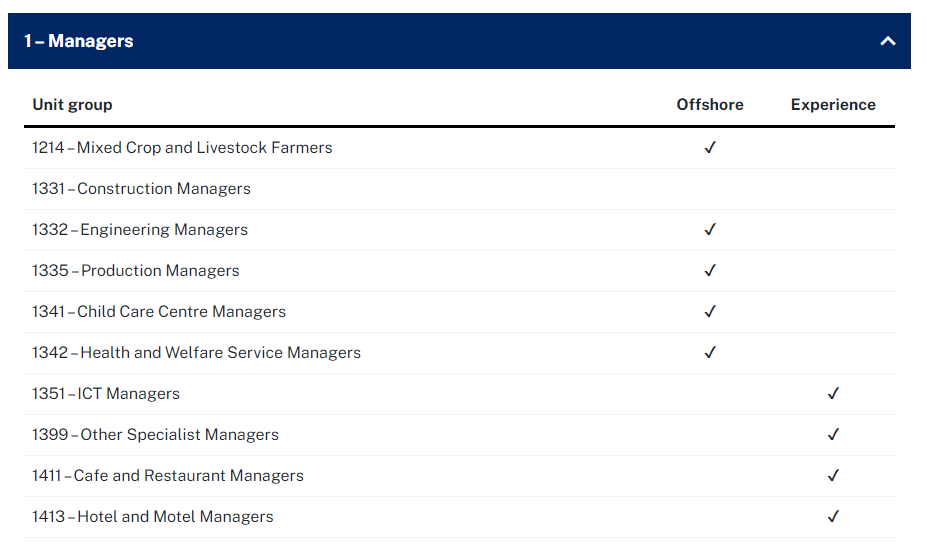
Task: Click Offshore checkmark for Health and Welfare Managers
Action: [710, 353]
